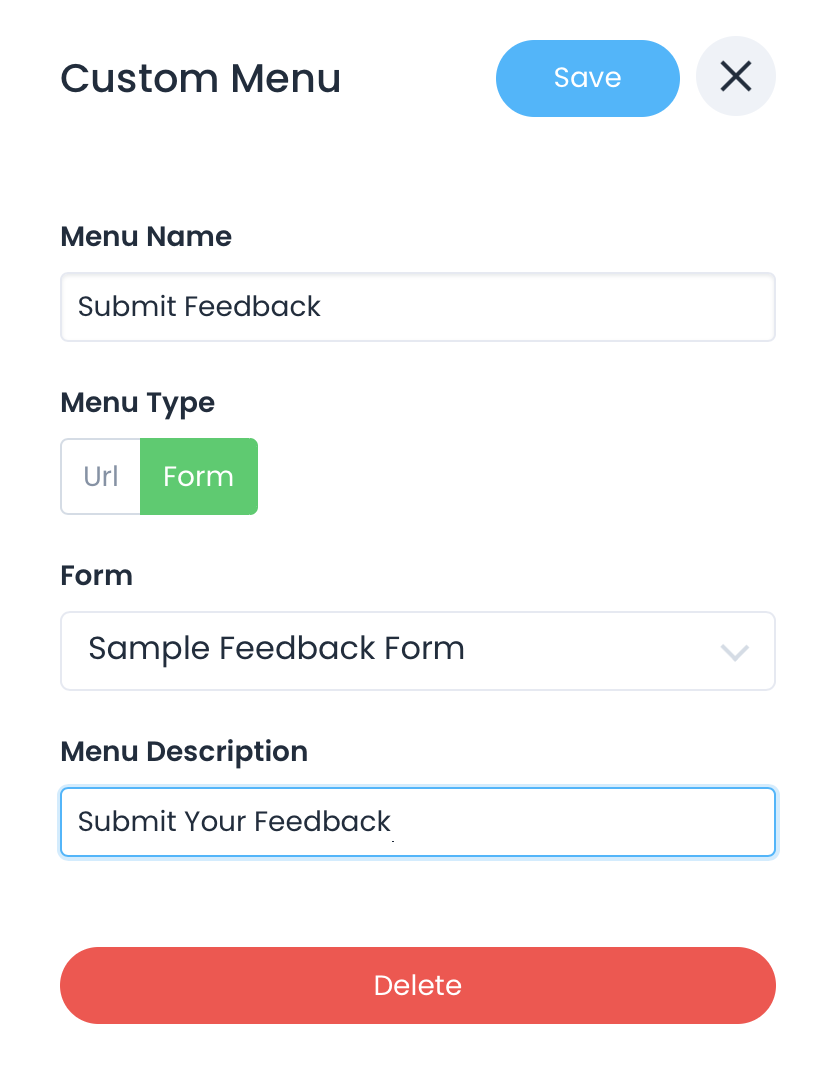Image resolution: width=834 pixels, height=1074 pixels.
Task: Click the Custom Menu heading
Action: (200, 78)
